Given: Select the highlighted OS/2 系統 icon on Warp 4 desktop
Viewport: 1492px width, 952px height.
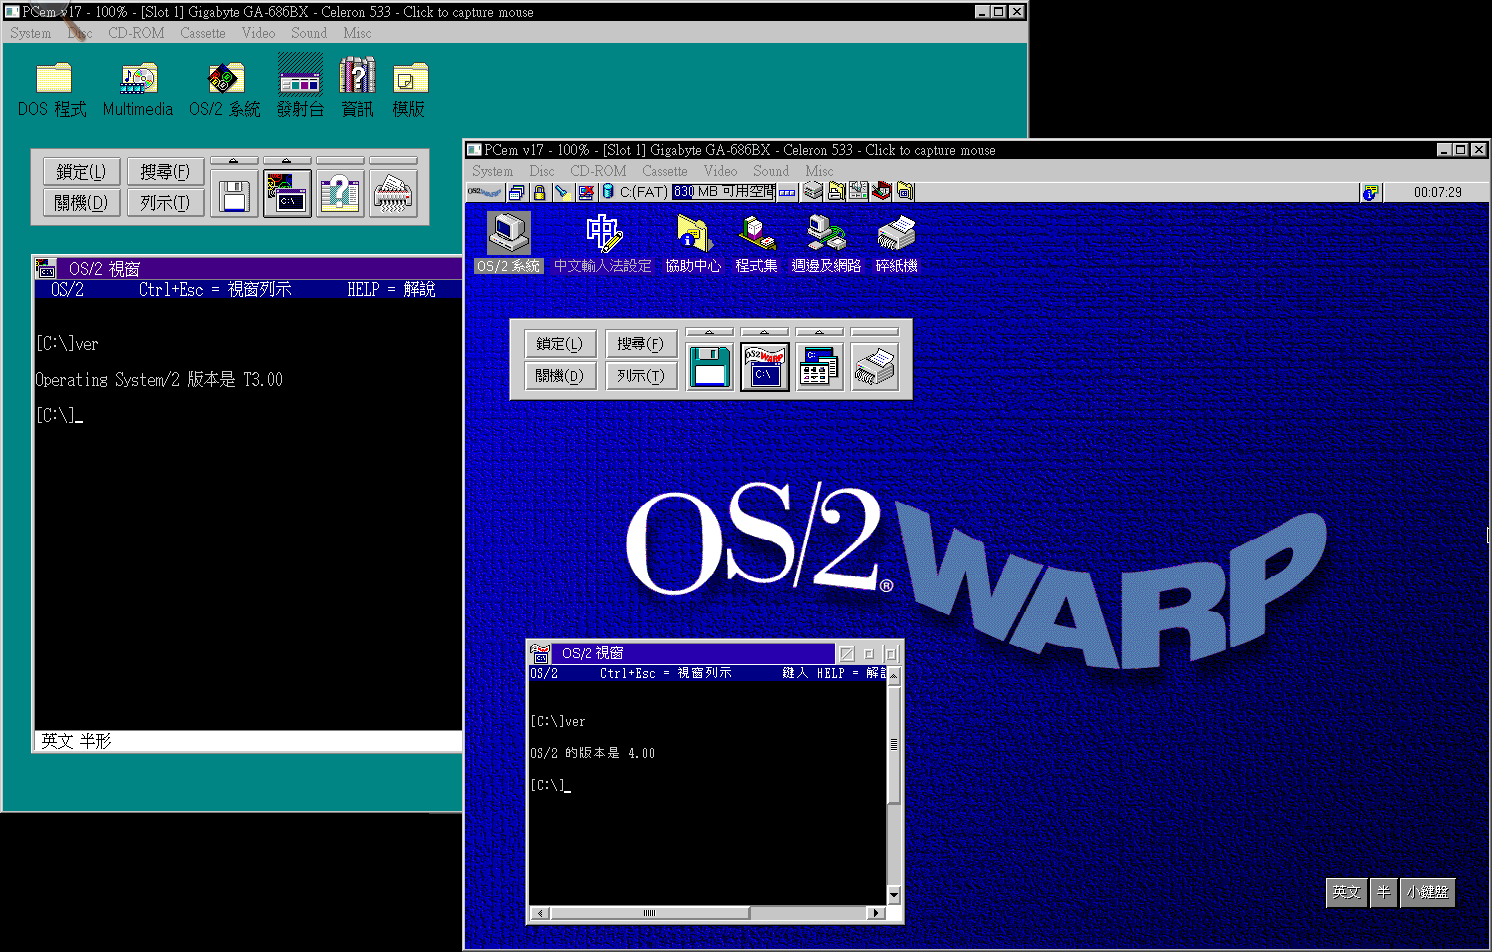Looking at the screenshot, I should [x=508, y=244].
